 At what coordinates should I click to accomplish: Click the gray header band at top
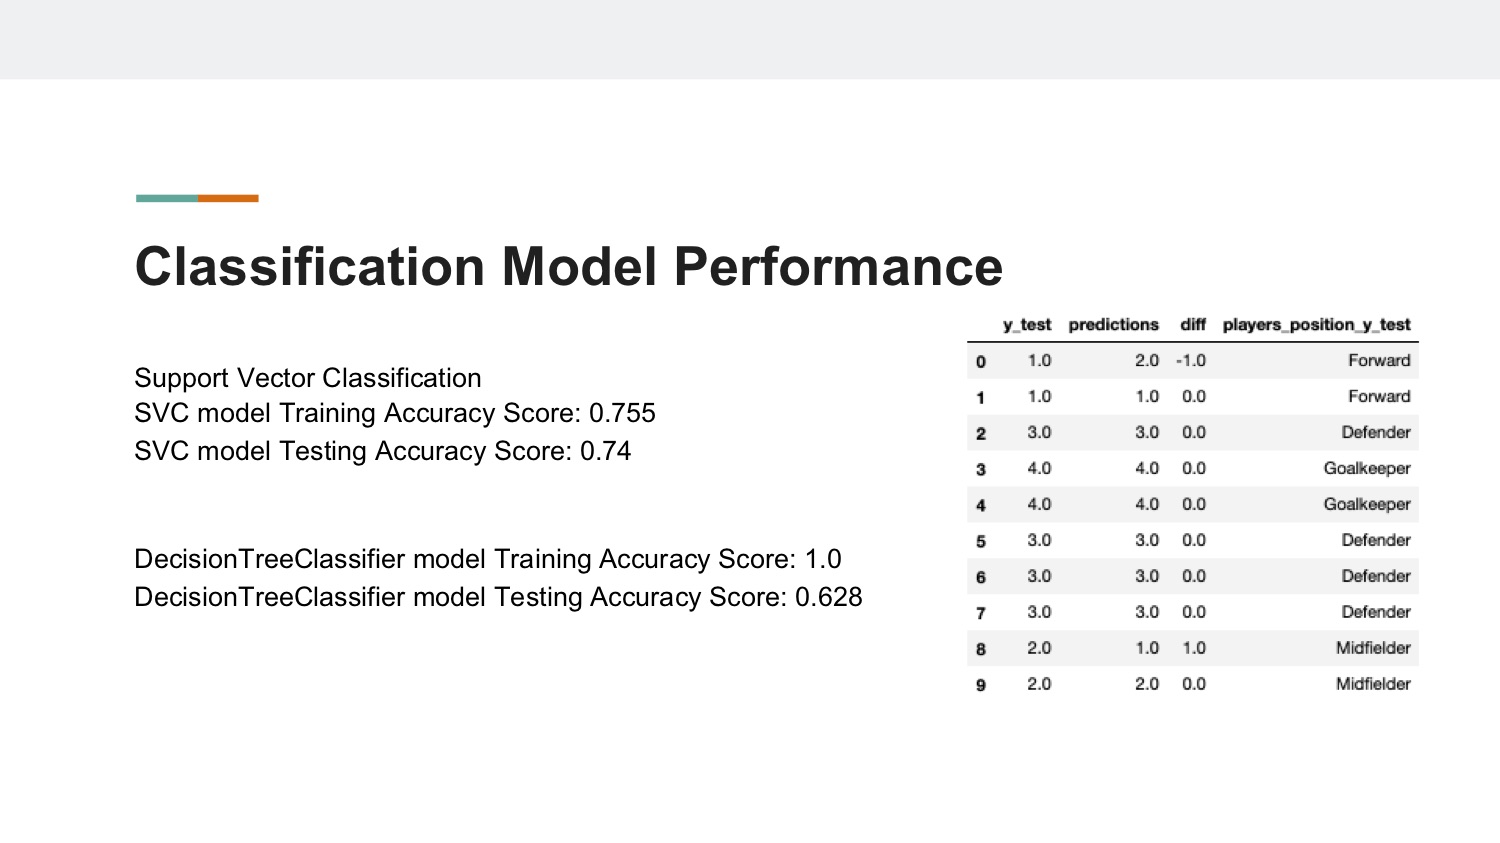click(750, 39)
